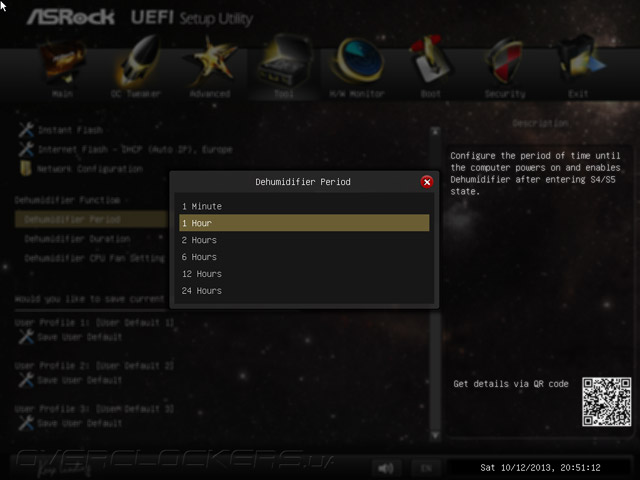Choose the 1 Hour option

[x=304, y=223]
